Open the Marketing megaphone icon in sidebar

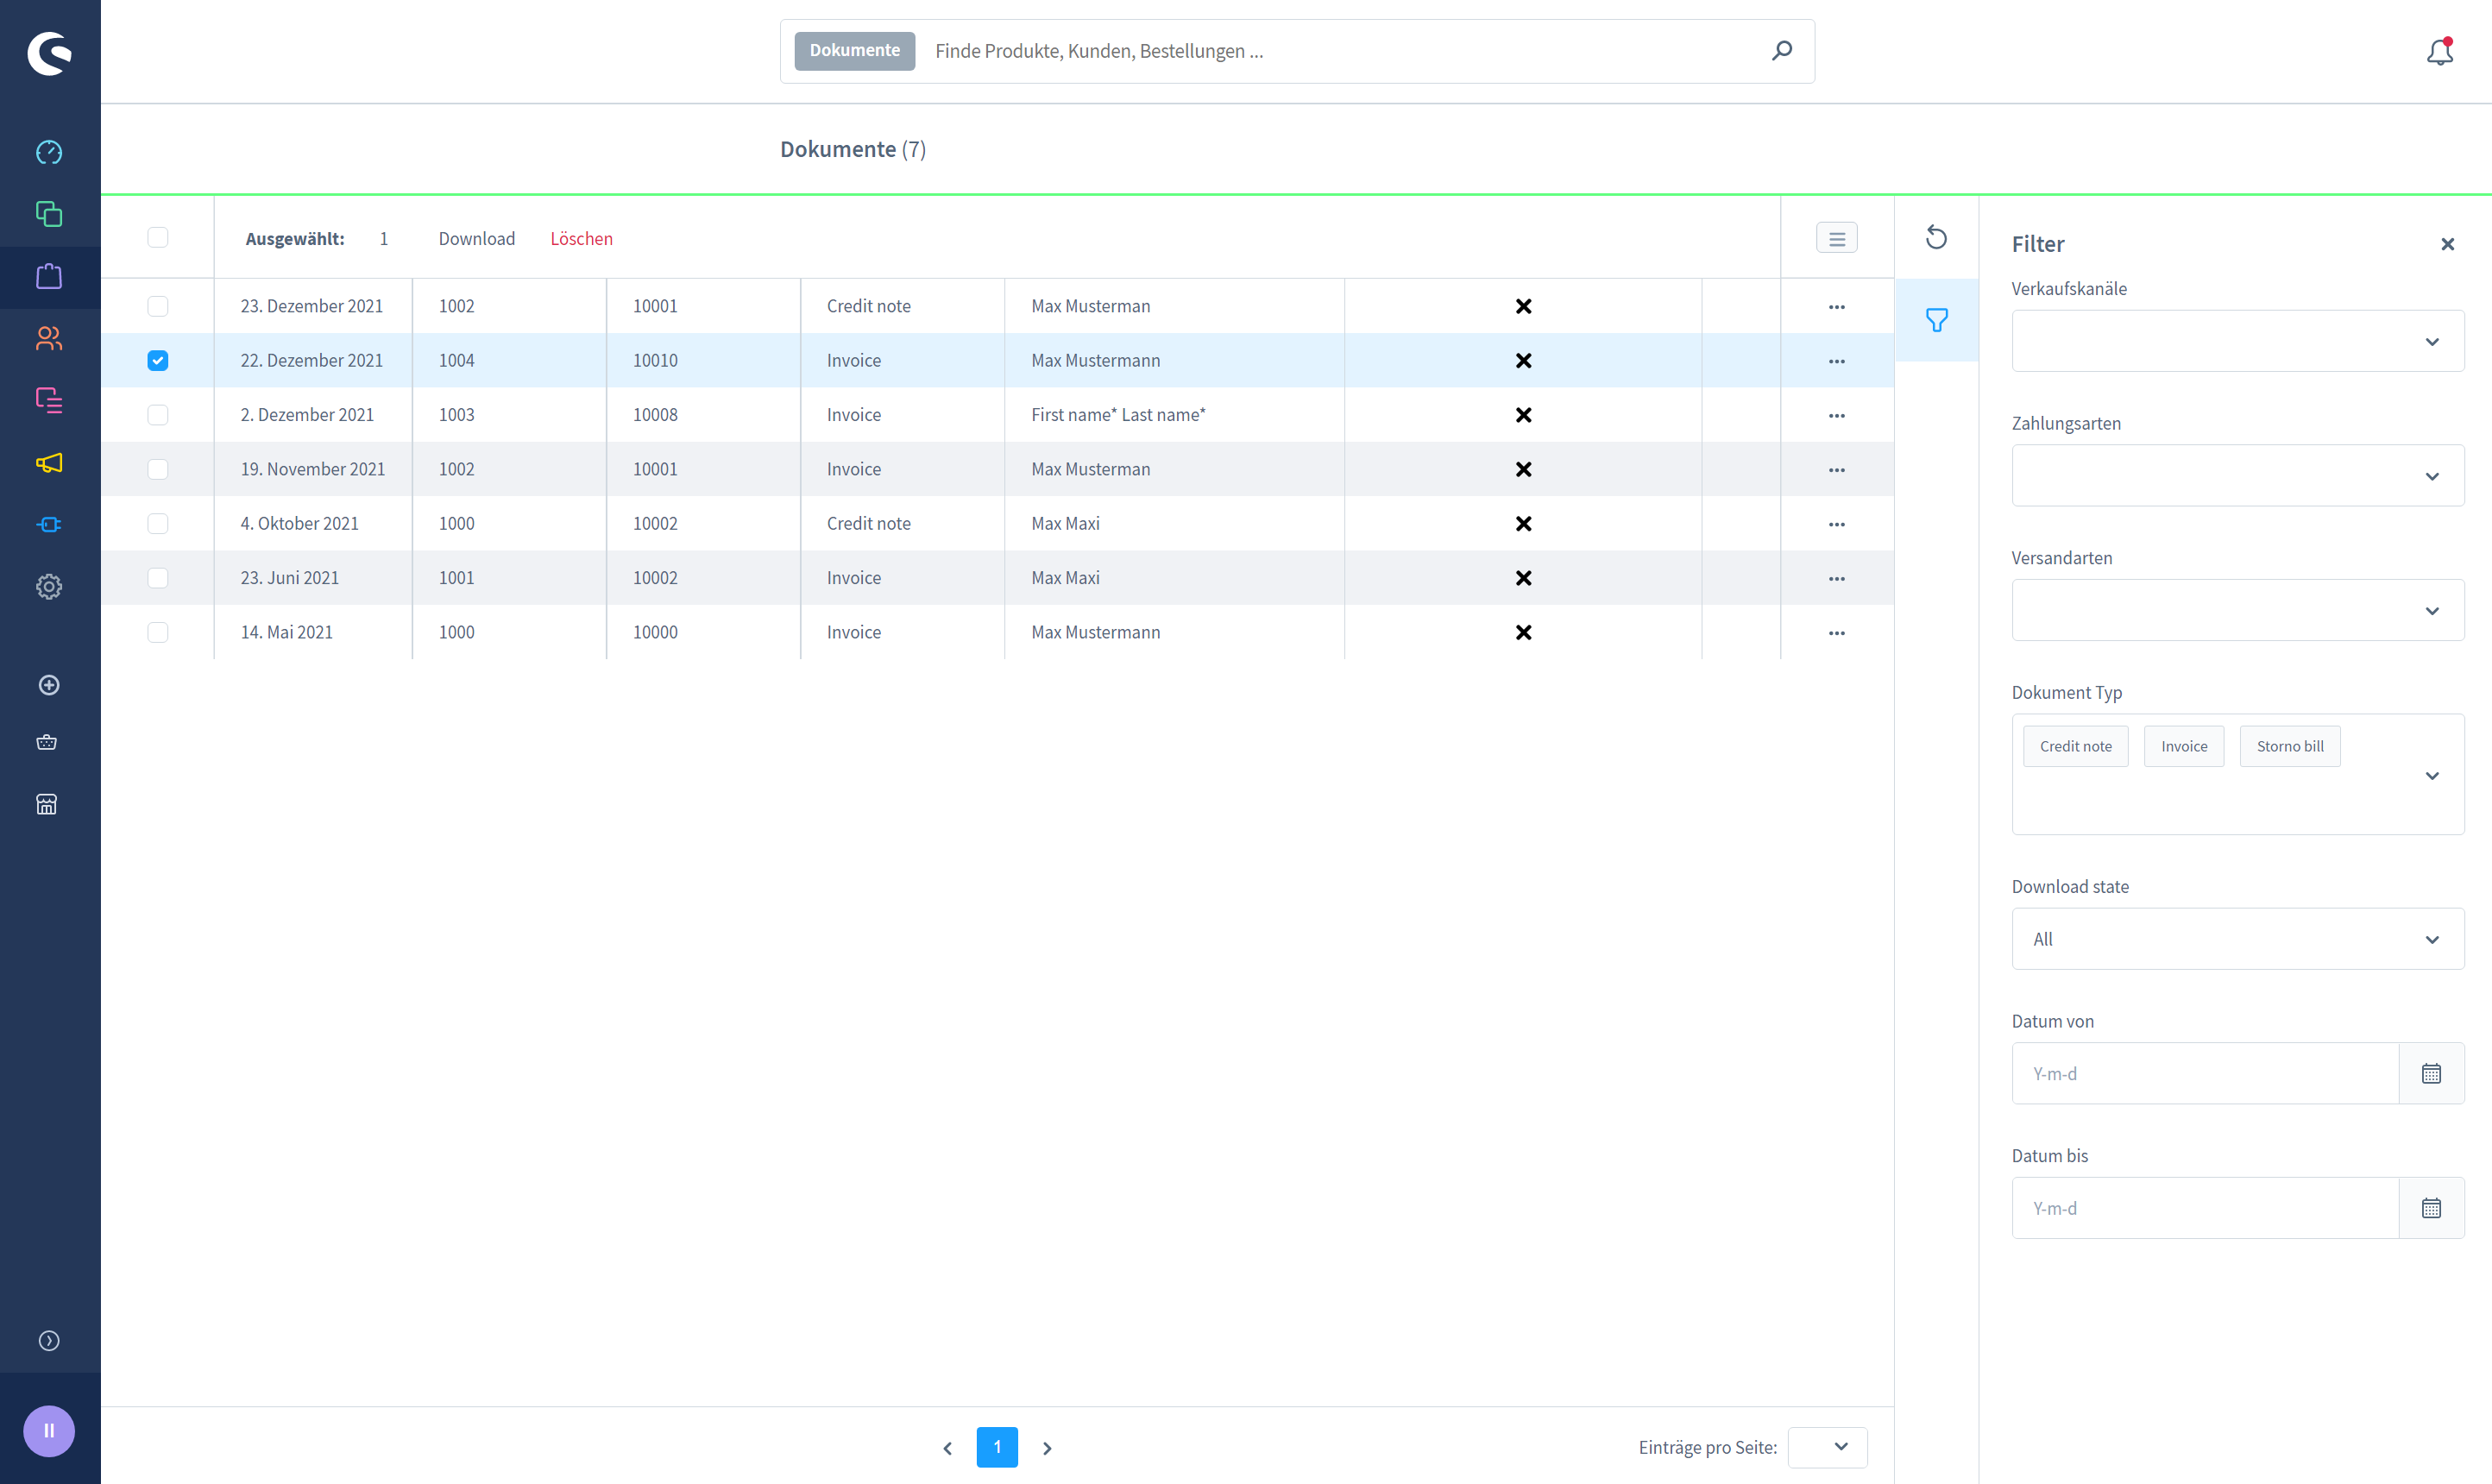[x=49, y=462]
